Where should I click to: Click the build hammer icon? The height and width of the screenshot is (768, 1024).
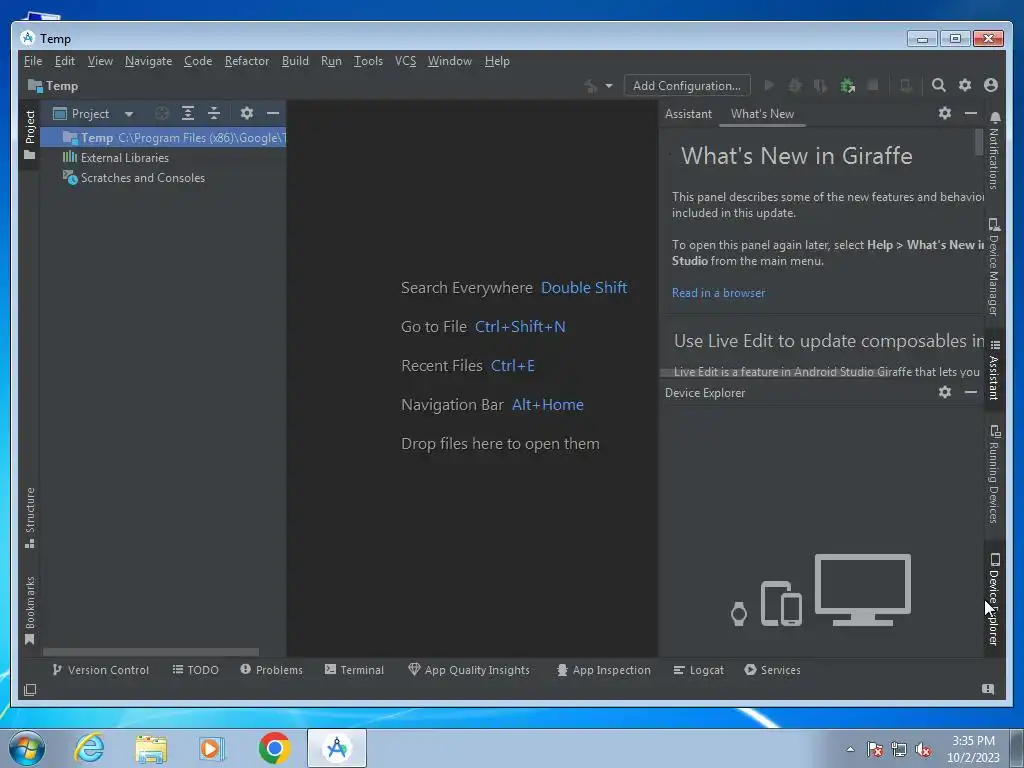coord(590,86)
